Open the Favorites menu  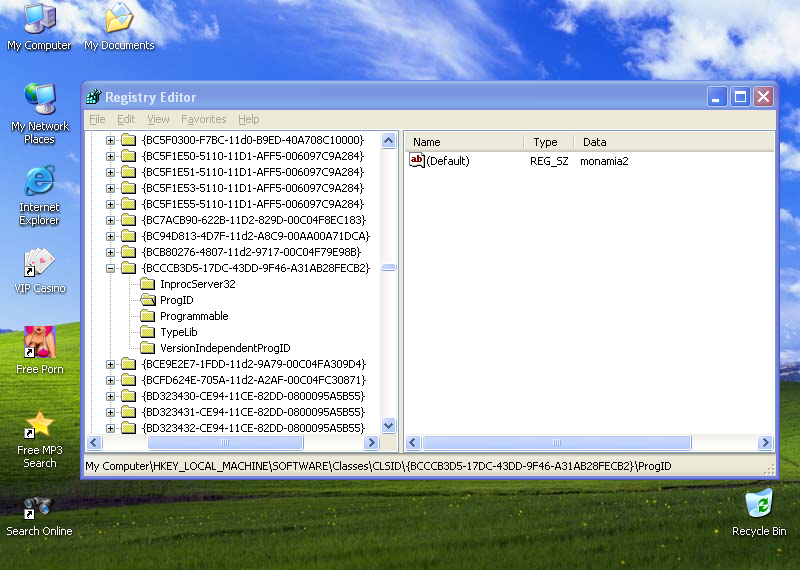[x=204, y=119]
